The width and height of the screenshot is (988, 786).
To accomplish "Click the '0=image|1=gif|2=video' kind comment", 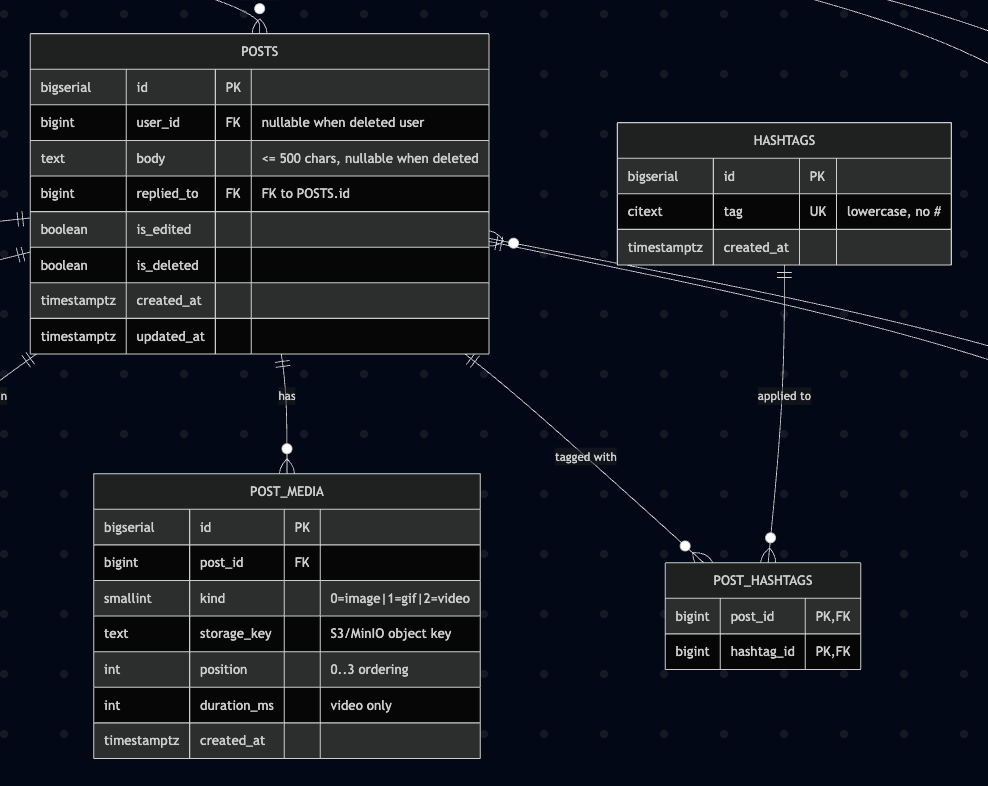I will click(400, 598).
